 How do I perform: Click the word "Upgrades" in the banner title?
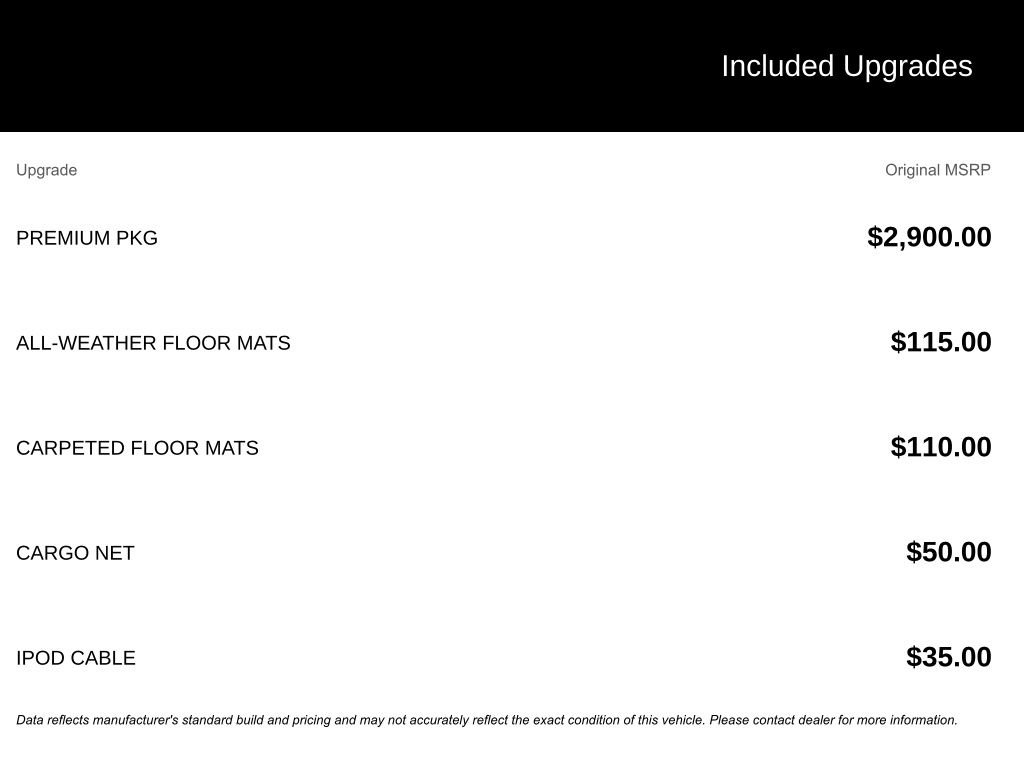[x=907, y=66]
